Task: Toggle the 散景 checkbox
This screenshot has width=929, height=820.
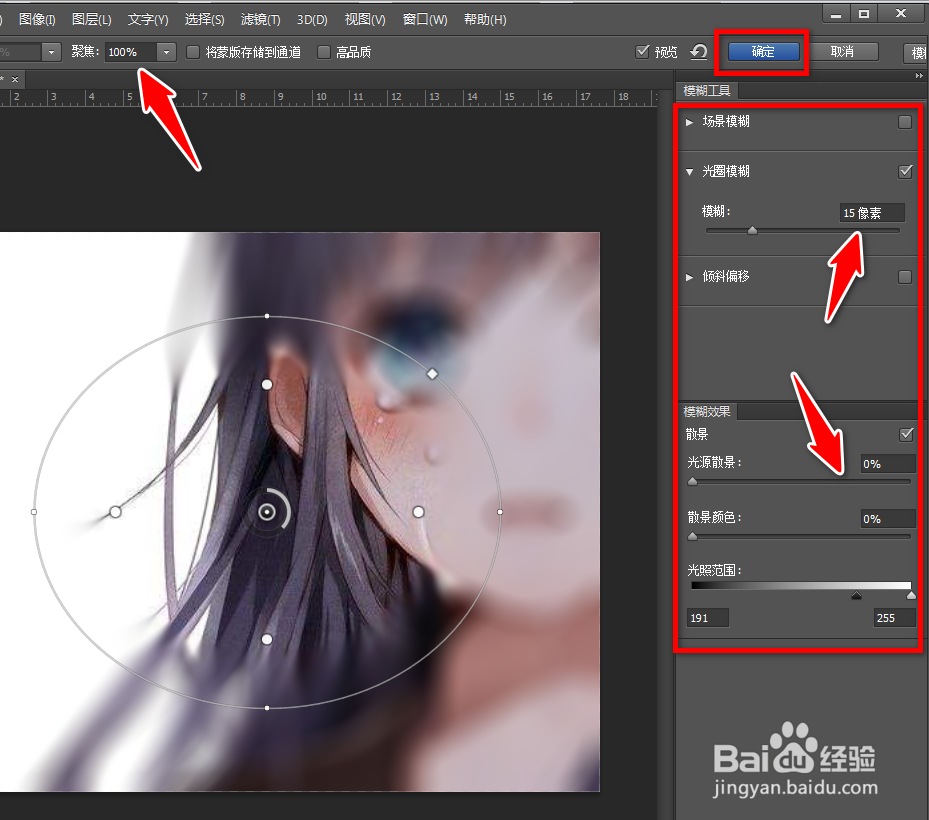Action: (906, 434)
